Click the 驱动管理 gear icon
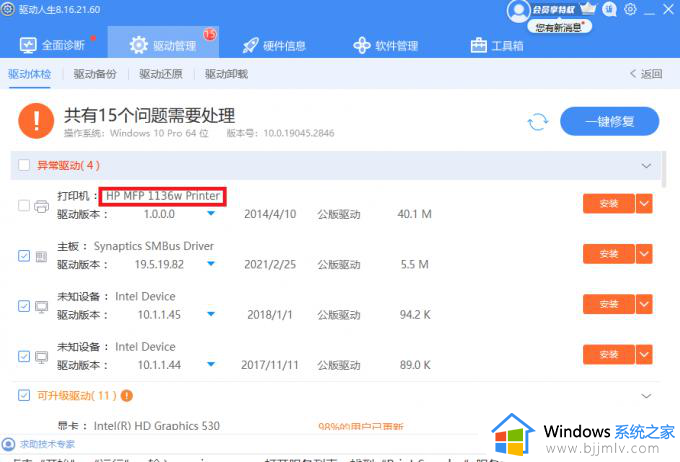The width and height of the screenshot is (680, 462). click(139, 45)
